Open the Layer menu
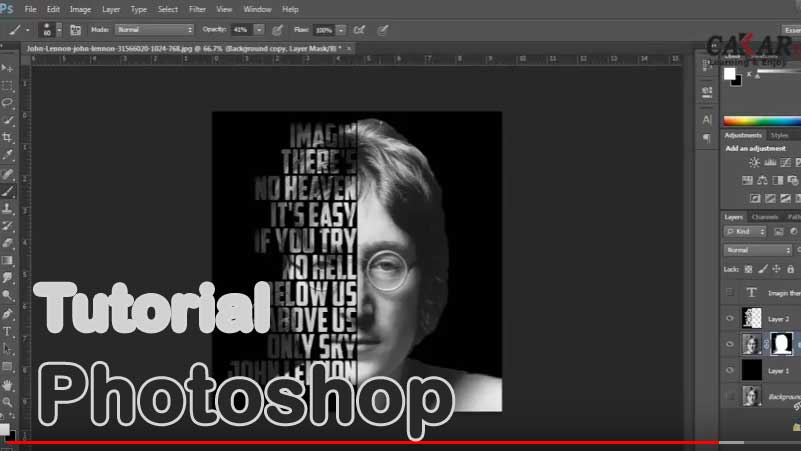Viewport: 801px width, 451px height. [111, 9]
